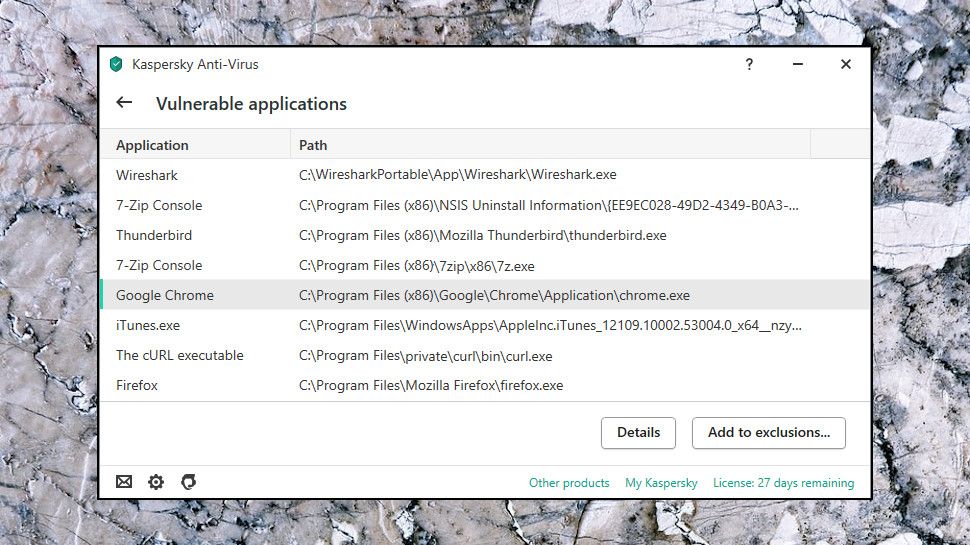Click the chrome.exe path text
The height and width of the screenshot is (545, 970).
tap(494, 296)
